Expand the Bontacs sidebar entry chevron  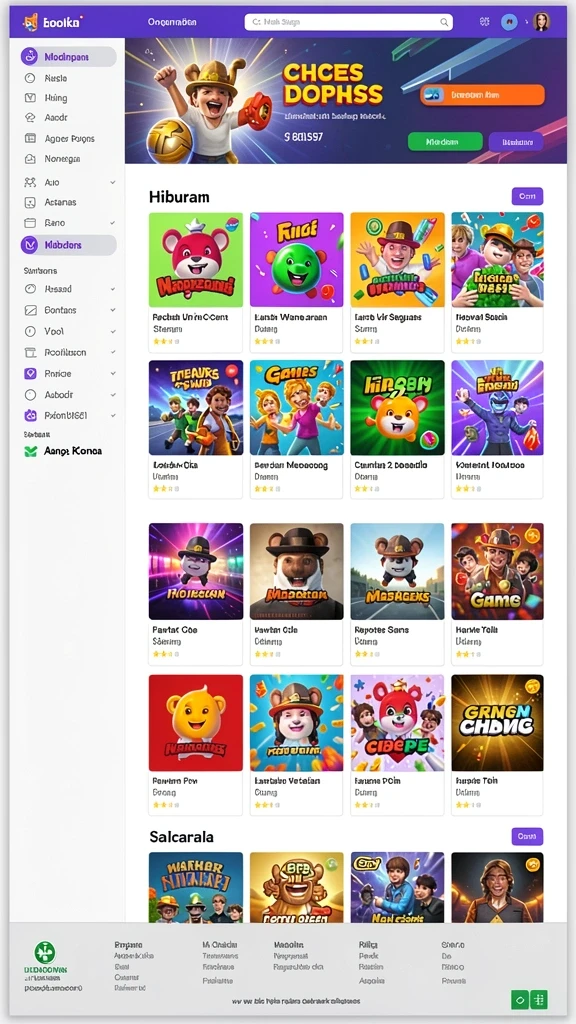pos(112,310)
